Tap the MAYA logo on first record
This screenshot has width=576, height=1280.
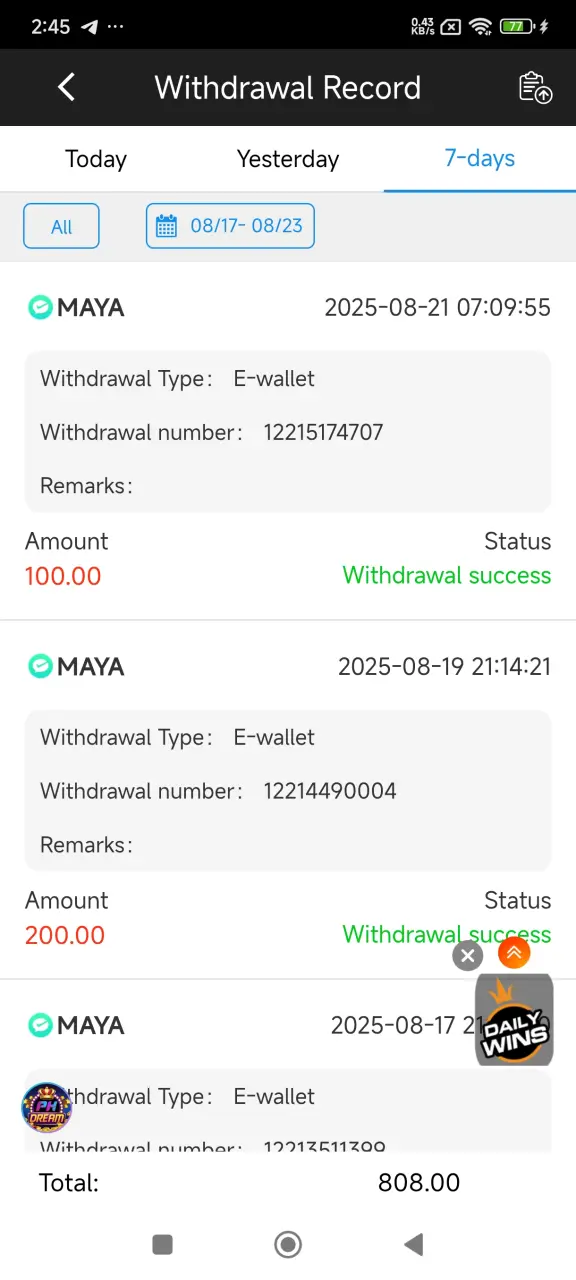pos(76,307)
